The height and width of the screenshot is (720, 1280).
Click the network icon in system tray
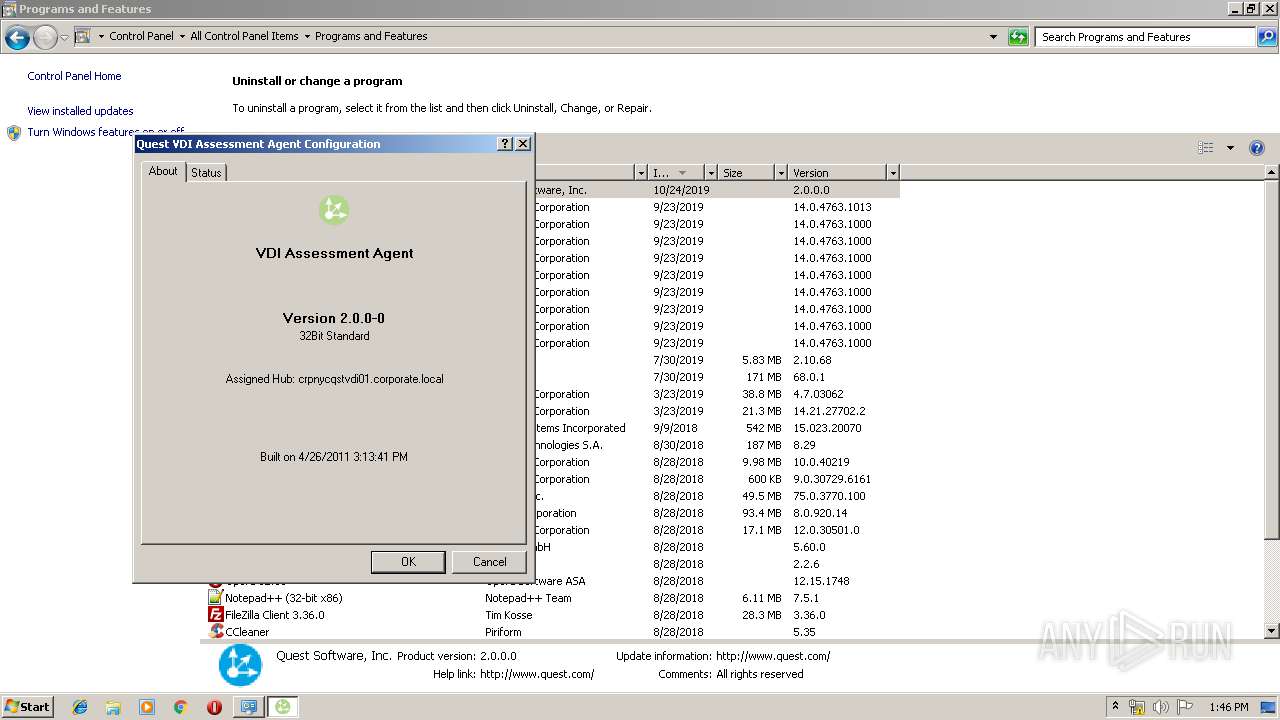point(1137,707)
